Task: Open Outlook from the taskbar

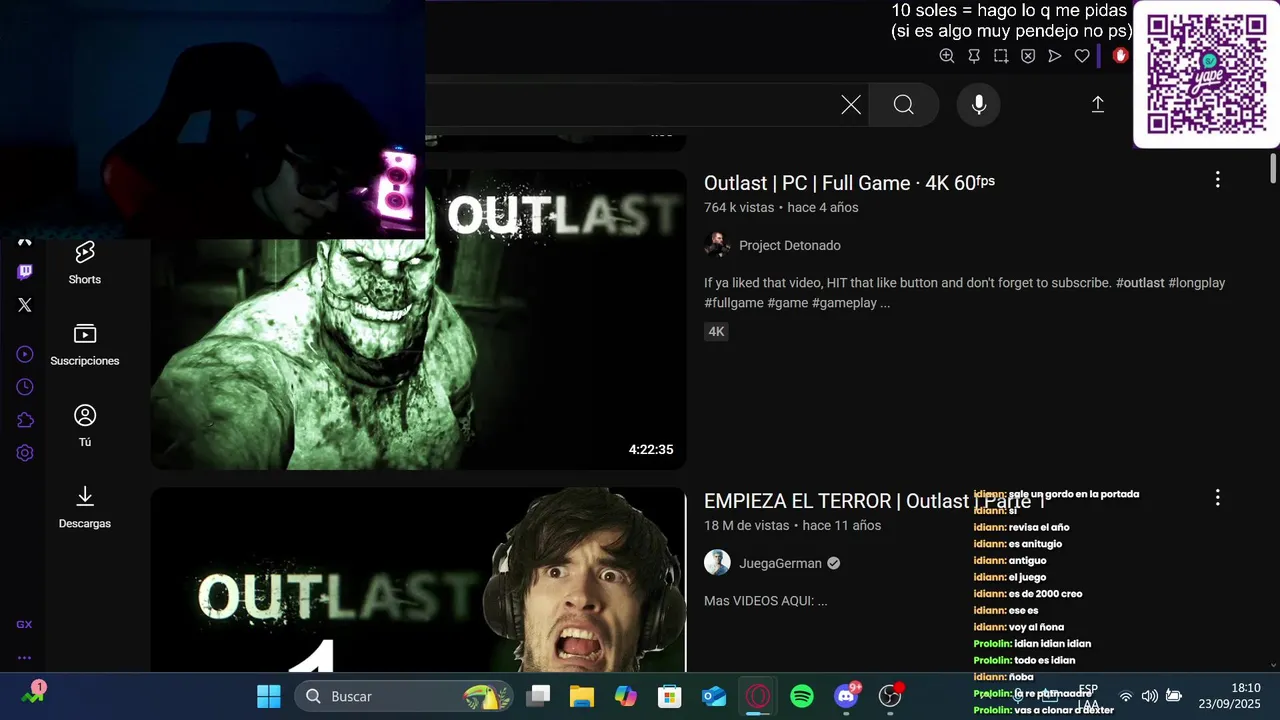Action: point(714,696)
